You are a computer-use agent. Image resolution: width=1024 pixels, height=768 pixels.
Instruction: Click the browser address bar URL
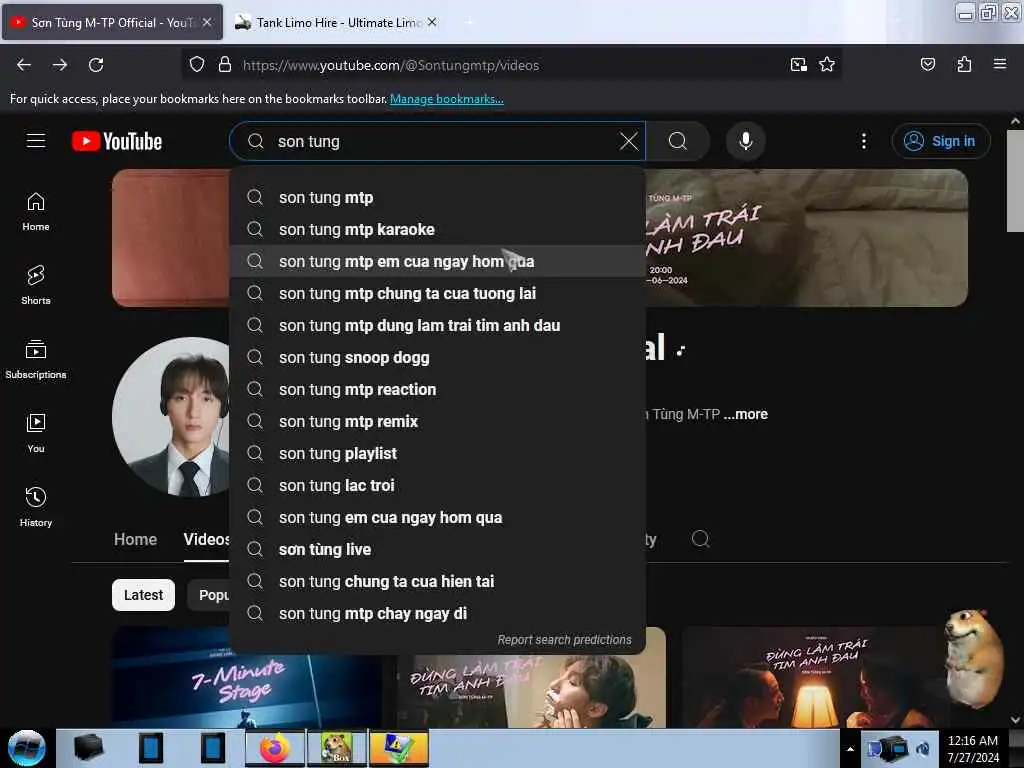[391, 65]
